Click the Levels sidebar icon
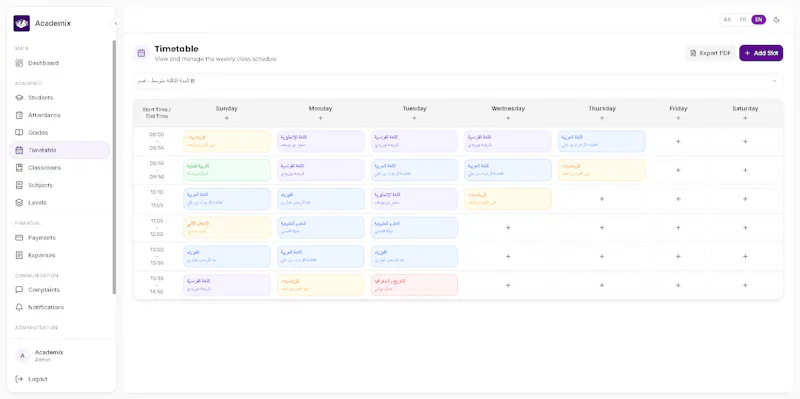This screenshot has height=399, width=800. [x=19, y=203]
